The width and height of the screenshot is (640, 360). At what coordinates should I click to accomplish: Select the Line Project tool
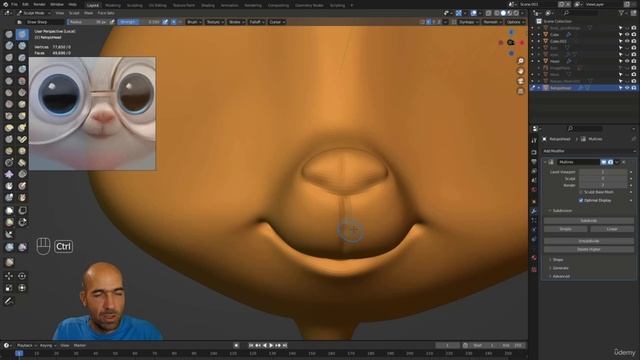[9, 234]
